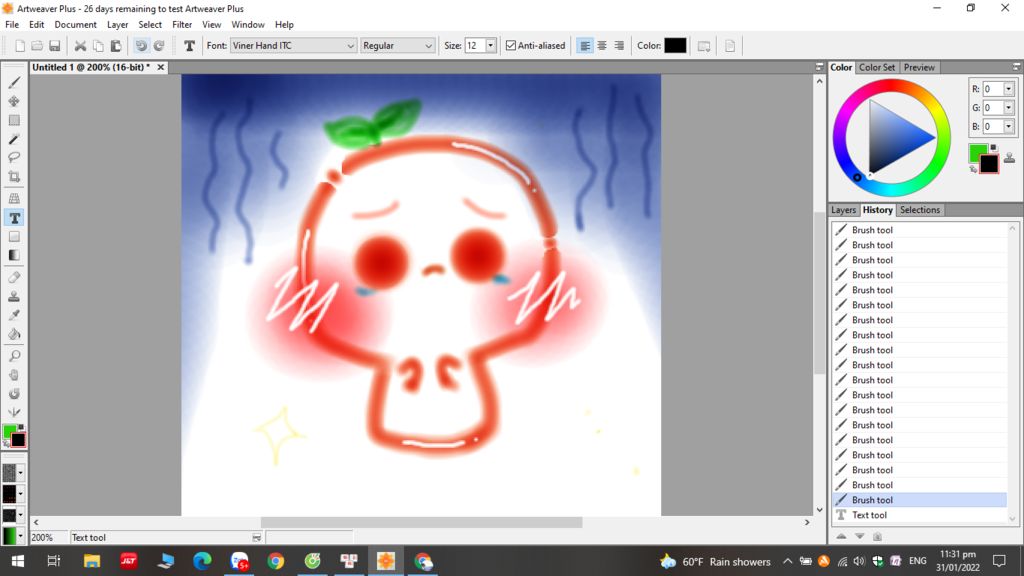Open the B value dropdown arrow

pos(1008,127)
